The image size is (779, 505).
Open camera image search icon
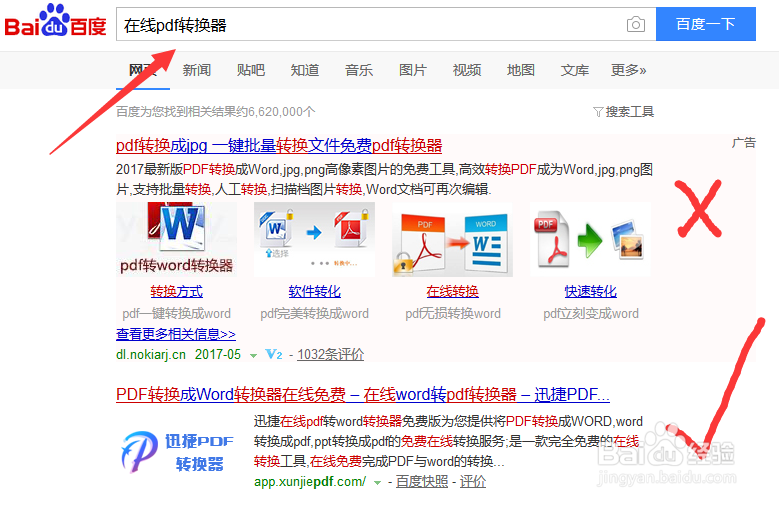pos(635,24)
